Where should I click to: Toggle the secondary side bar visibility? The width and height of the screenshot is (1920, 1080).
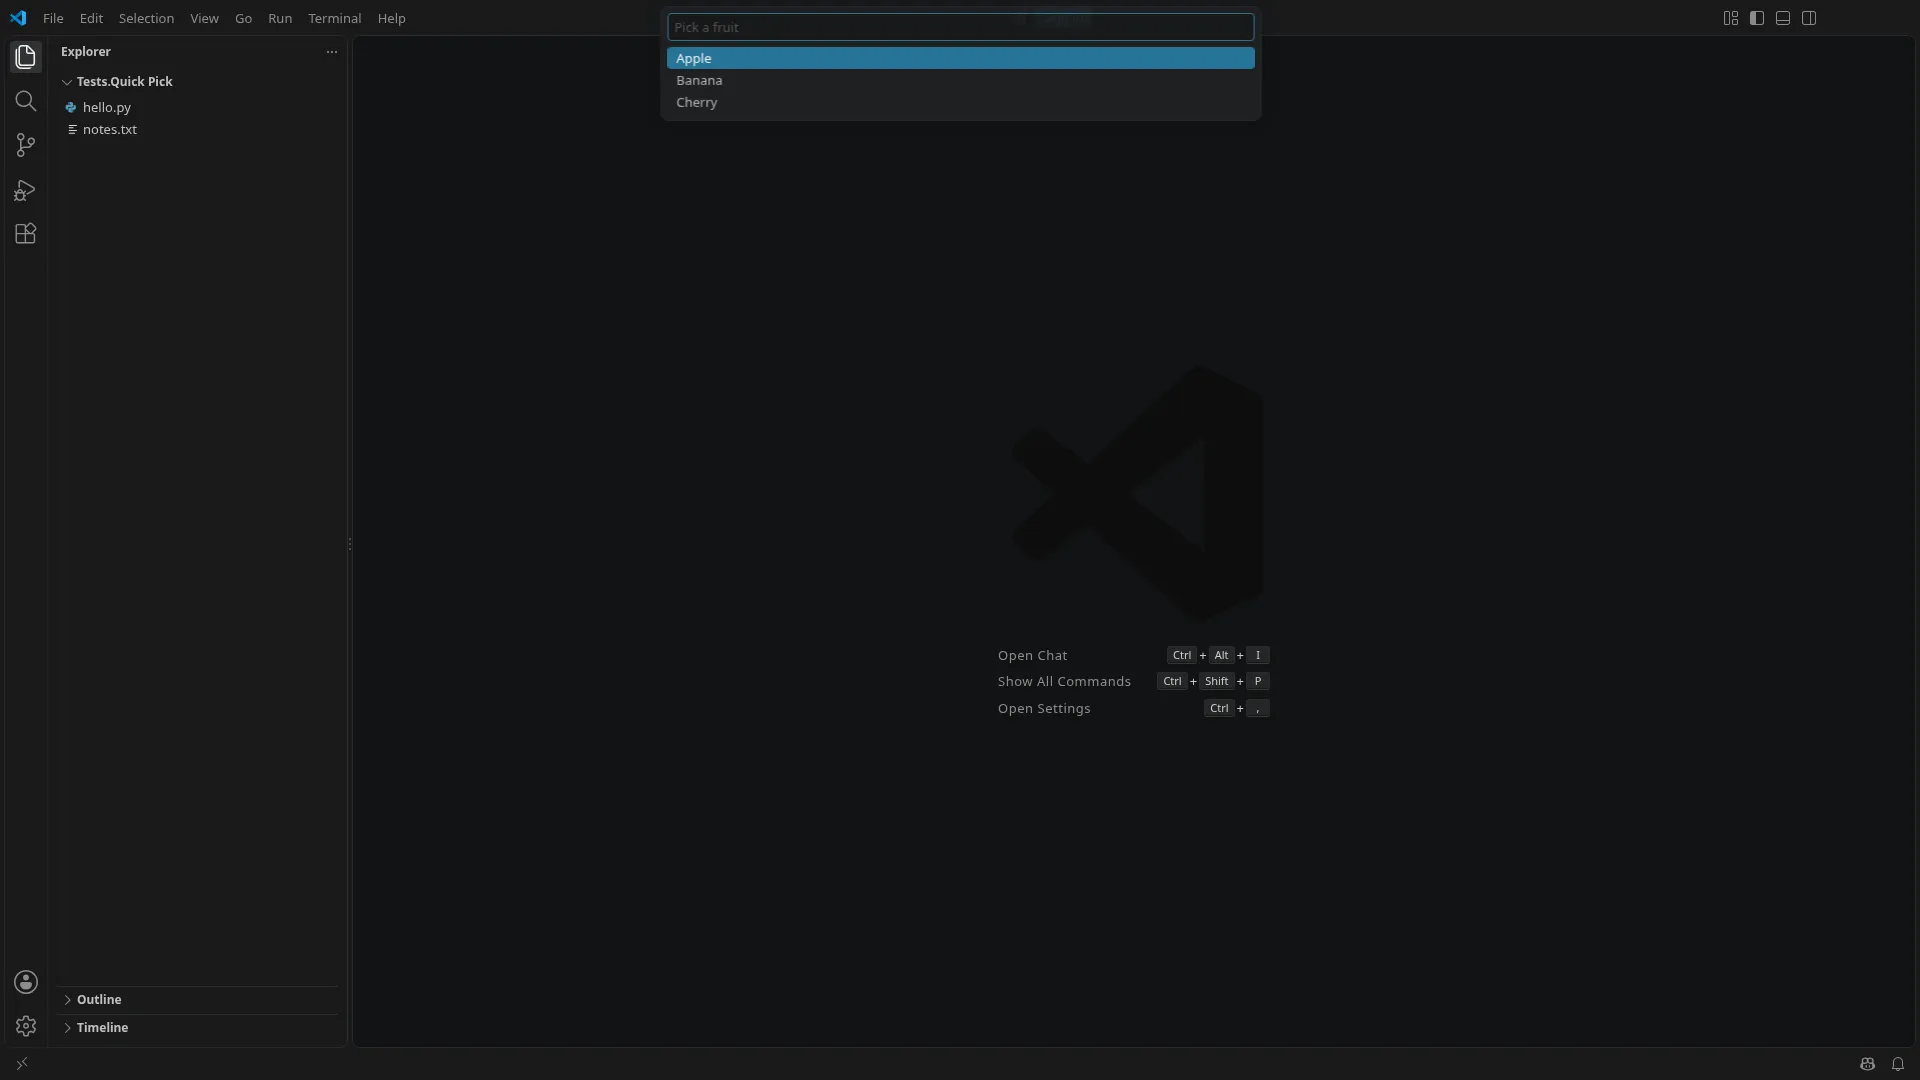coord(1809,18)
